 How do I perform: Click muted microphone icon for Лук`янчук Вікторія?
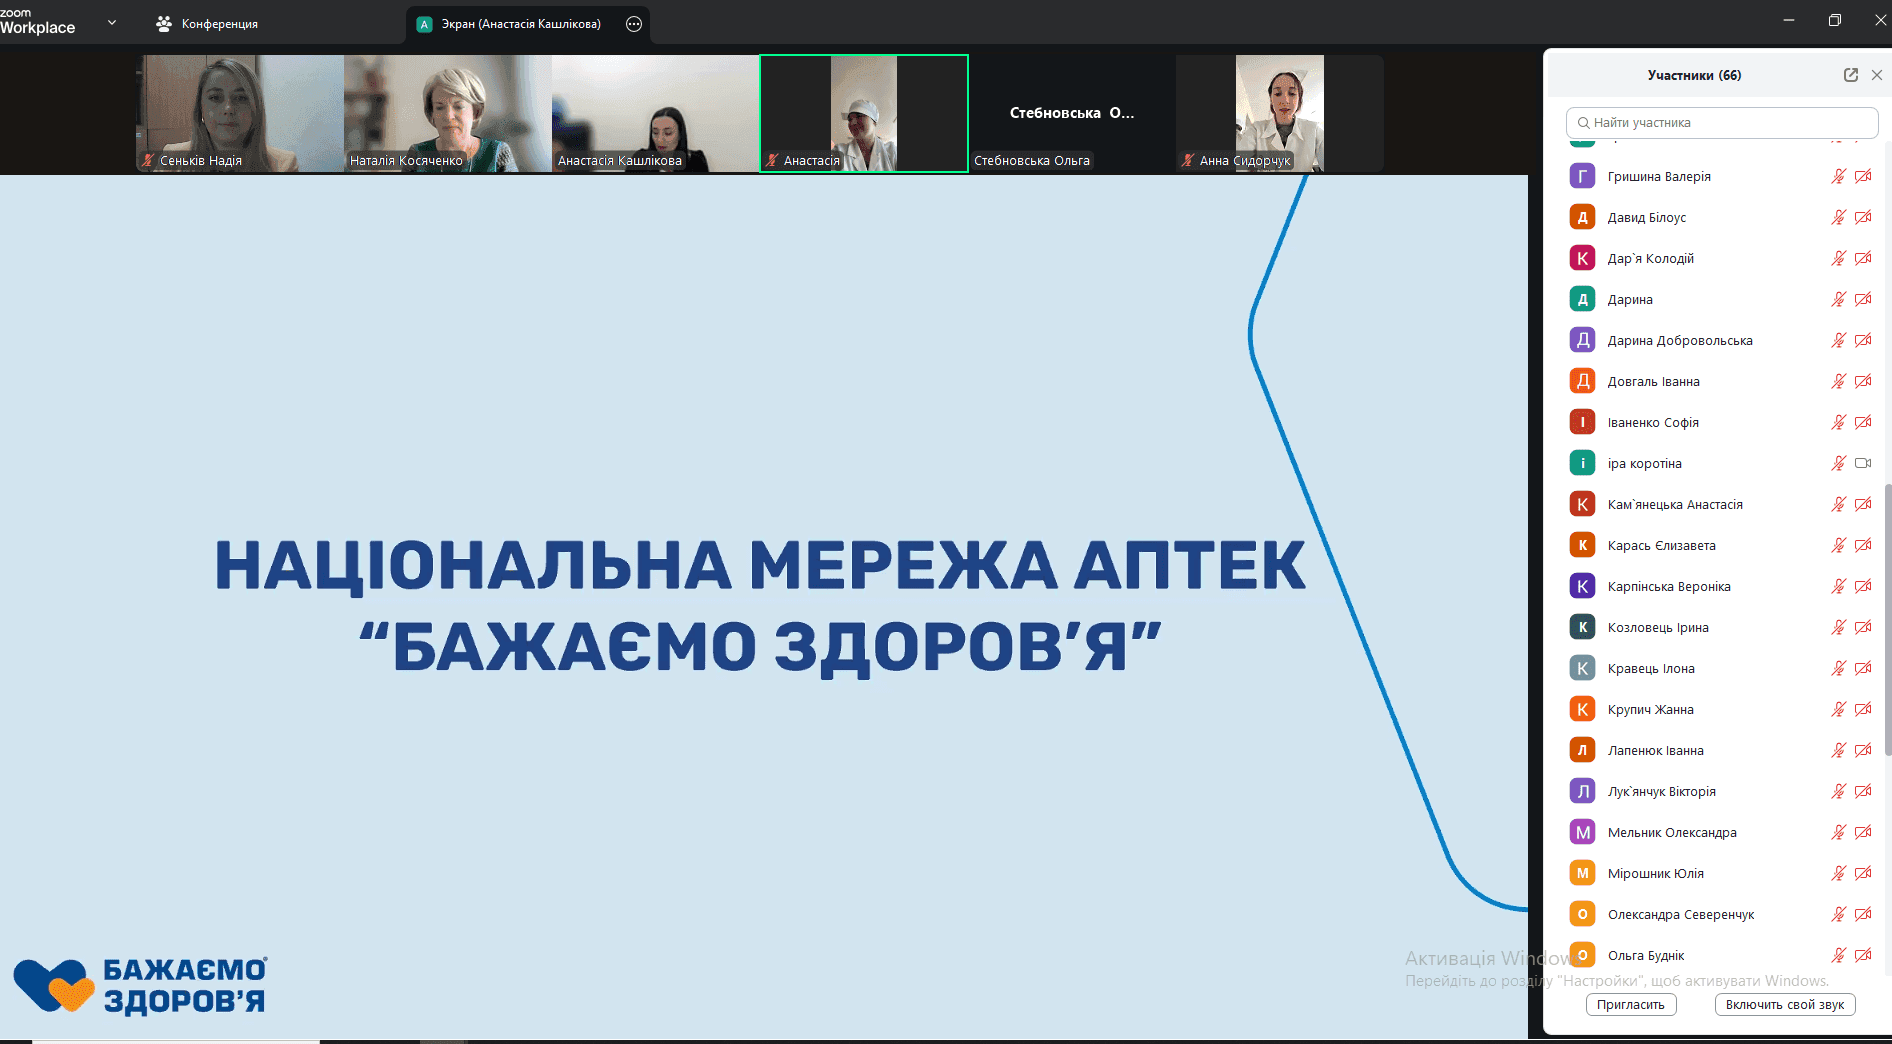click(x=1838, y=791)
